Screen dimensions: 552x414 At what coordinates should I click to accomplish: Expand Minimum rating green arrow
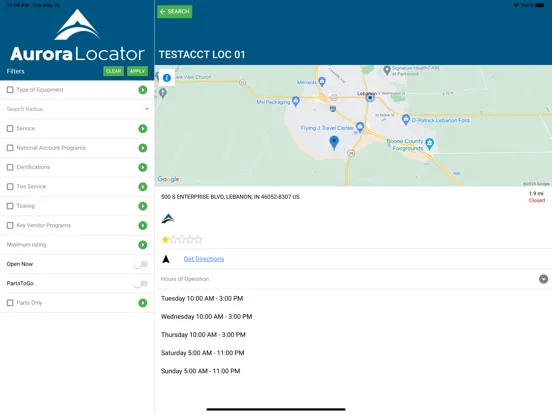click(143, 245)
